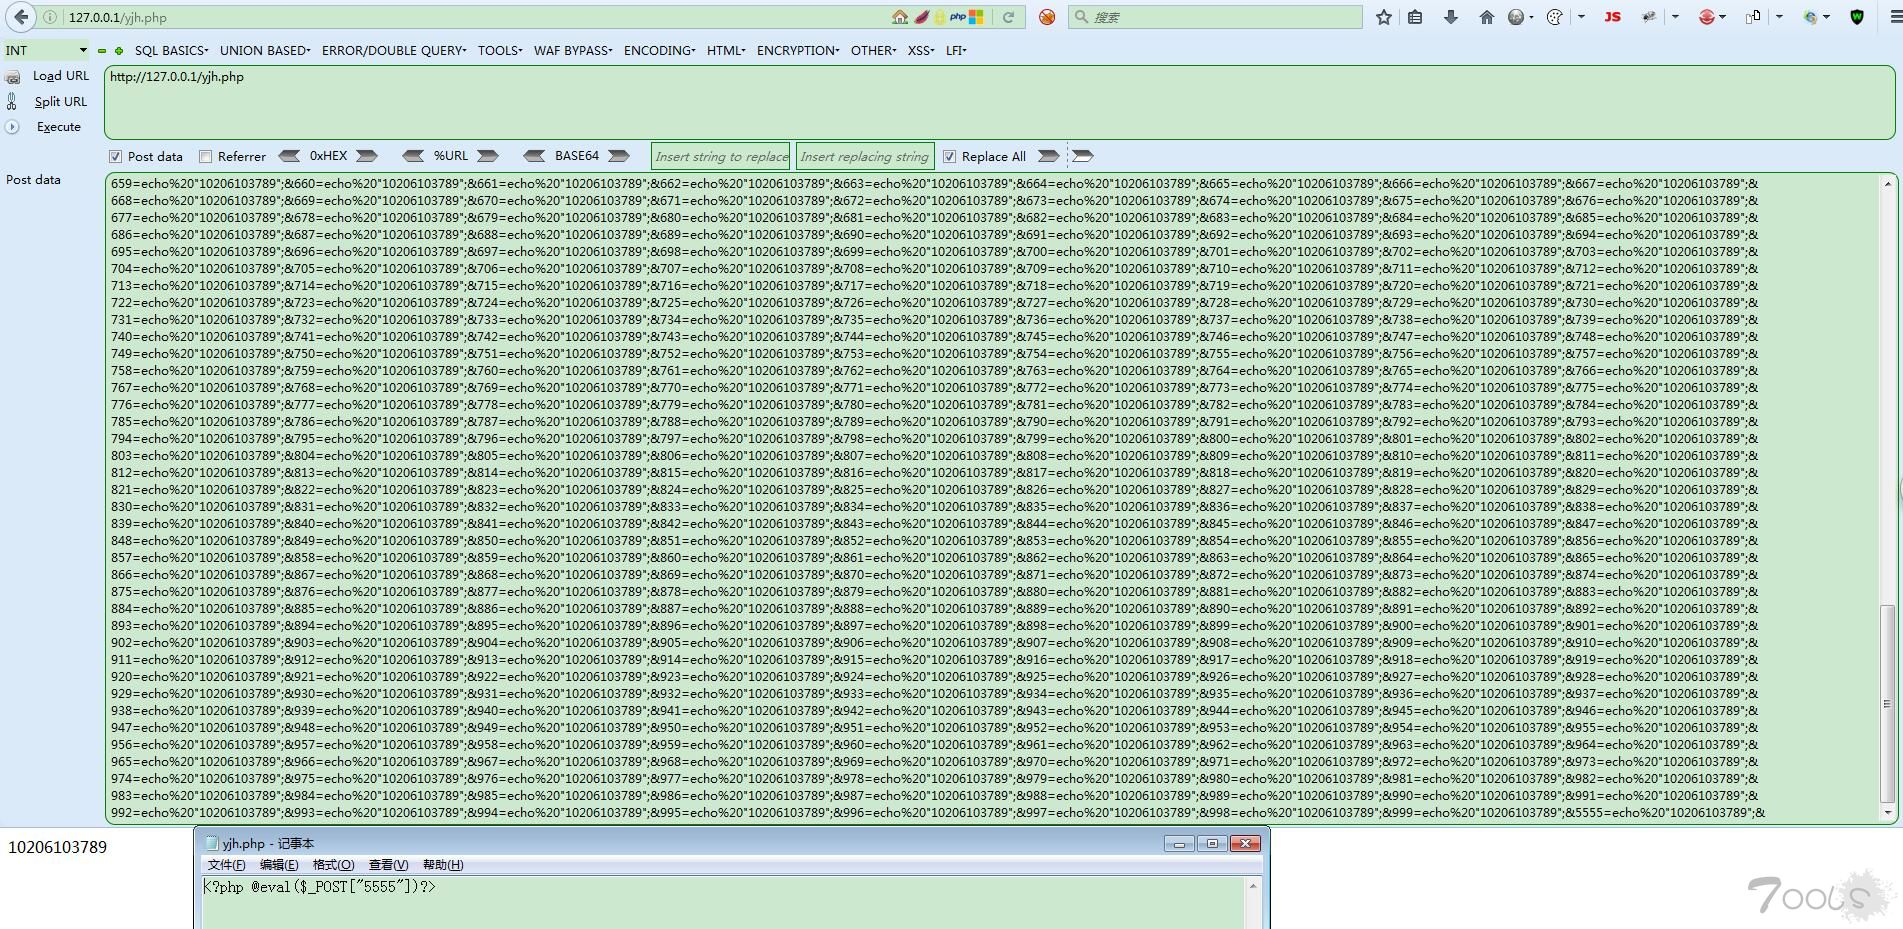Enable the Referrer checkbox

[206, 157]
